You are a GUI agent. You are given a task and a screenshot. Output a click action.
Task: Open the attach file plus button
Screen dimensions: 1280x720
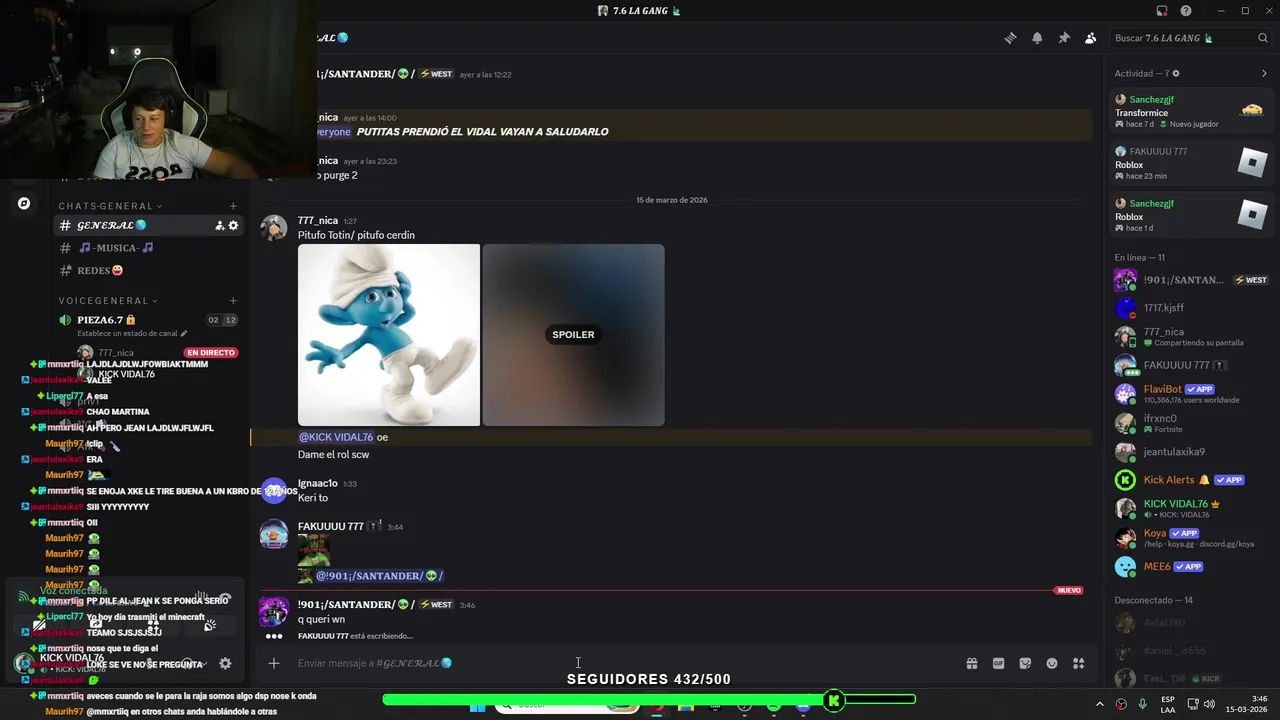pyautogui.click(x=273, y=663)
